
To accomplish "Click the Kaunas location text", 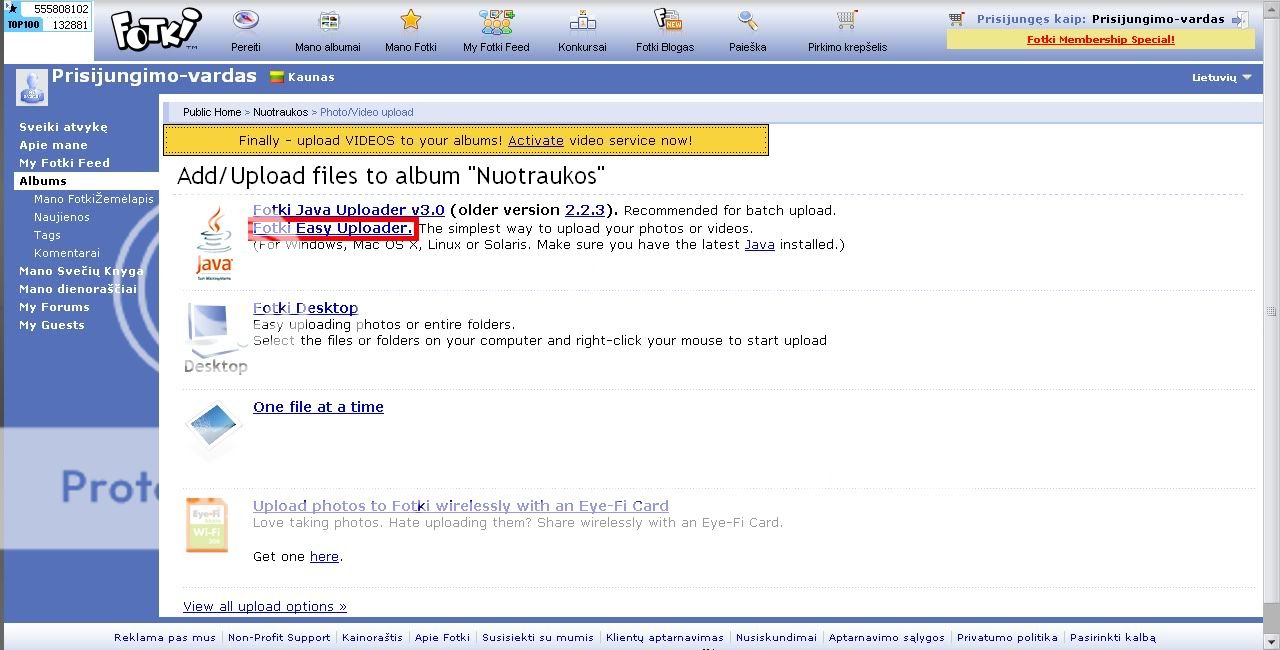I will (311, 77).
